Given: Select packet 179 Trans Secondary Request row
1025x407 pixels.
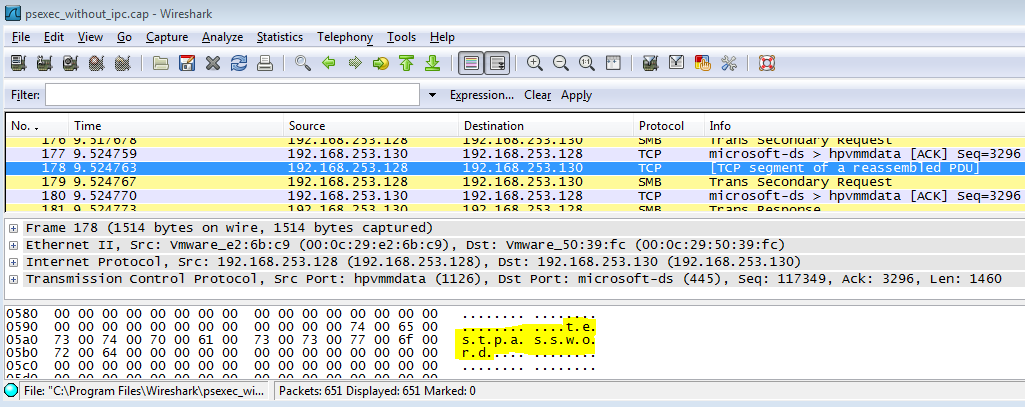Looking at the screenshot, I should pyautogui.click(x=515, y=182).
